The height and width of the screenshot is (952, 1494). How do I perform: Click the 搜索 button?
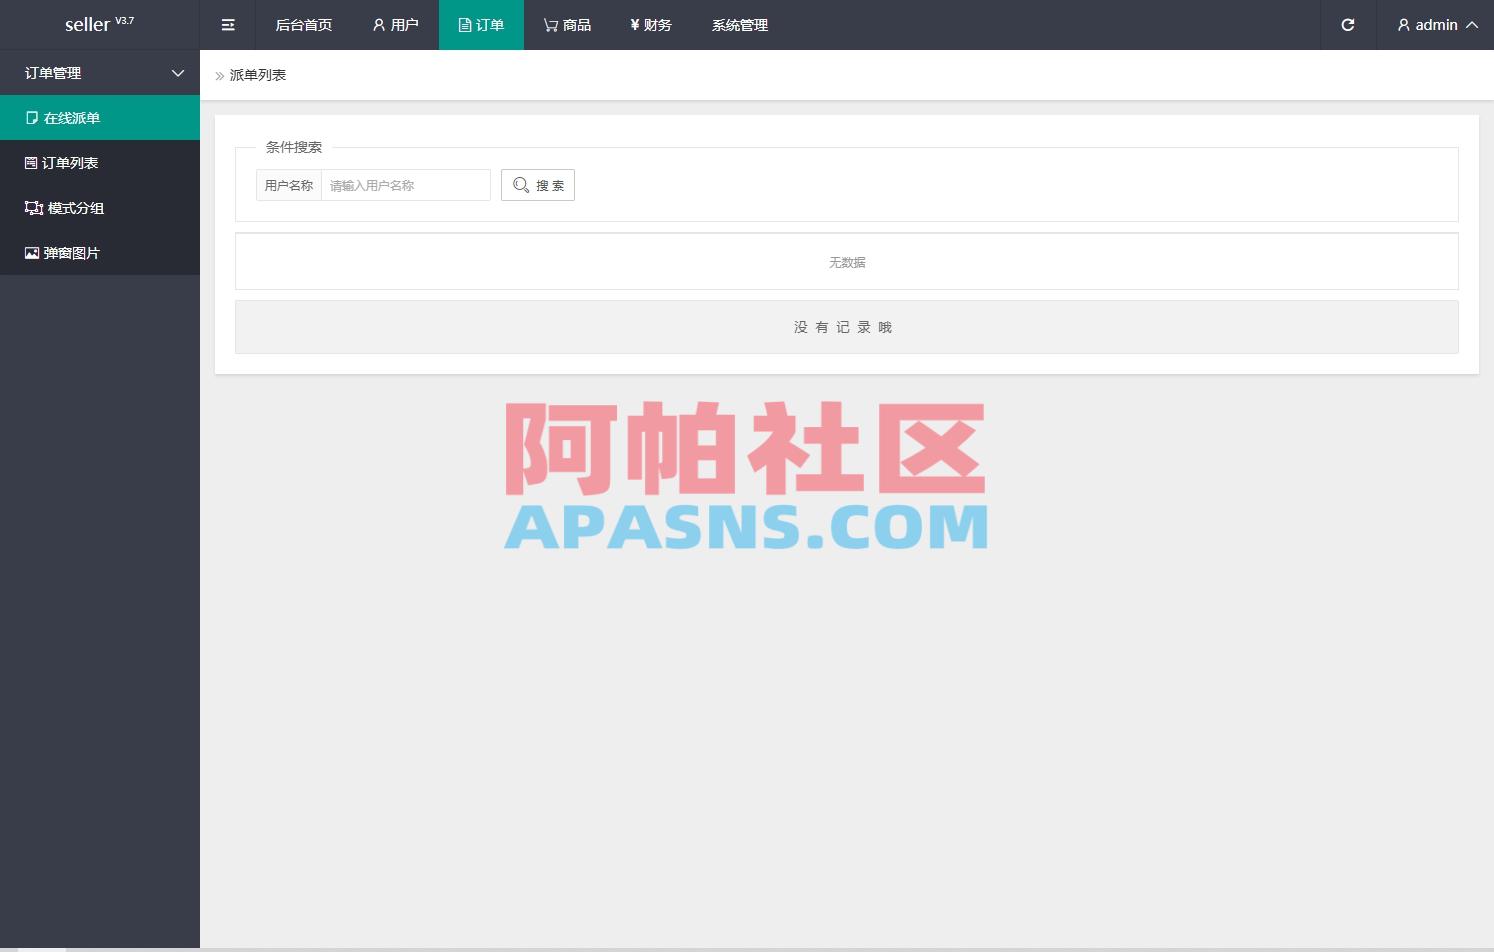(x=538, y=184)
